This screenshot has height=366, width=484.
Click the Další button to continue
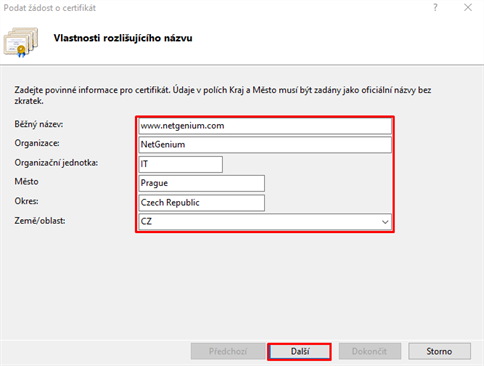tap(299, 351)
